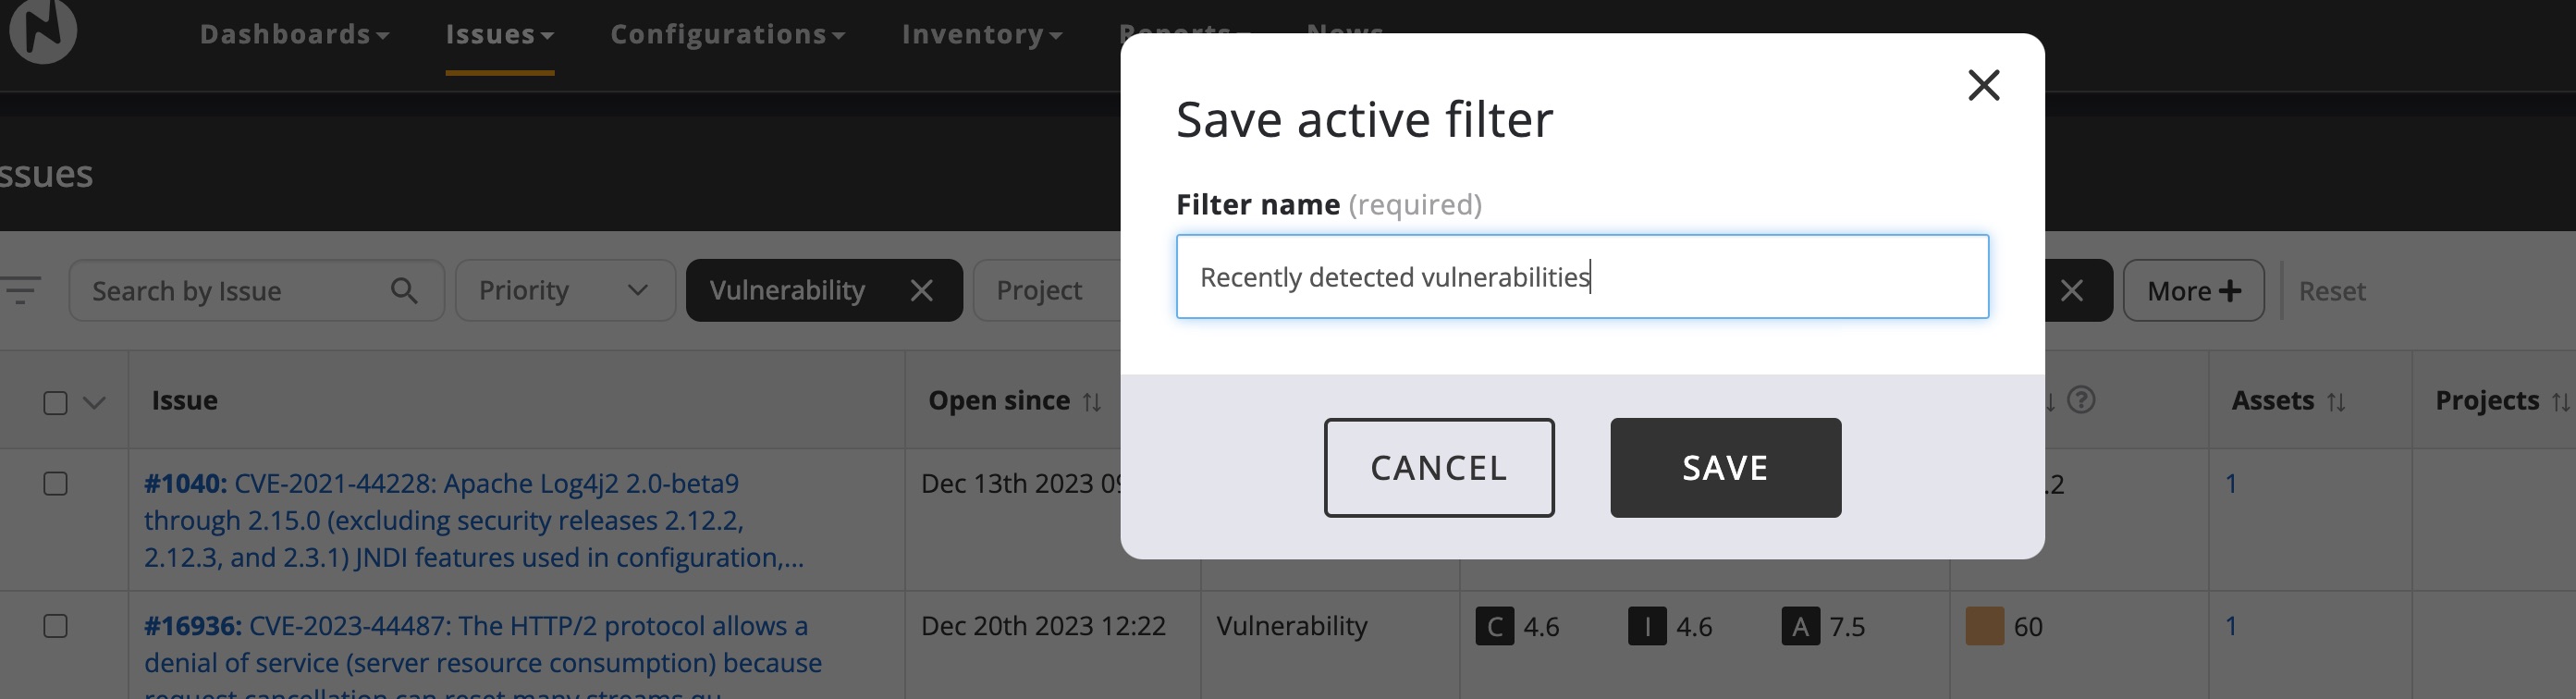
Task: Check the checkbox for issue #1040
Action: [56, 483]
